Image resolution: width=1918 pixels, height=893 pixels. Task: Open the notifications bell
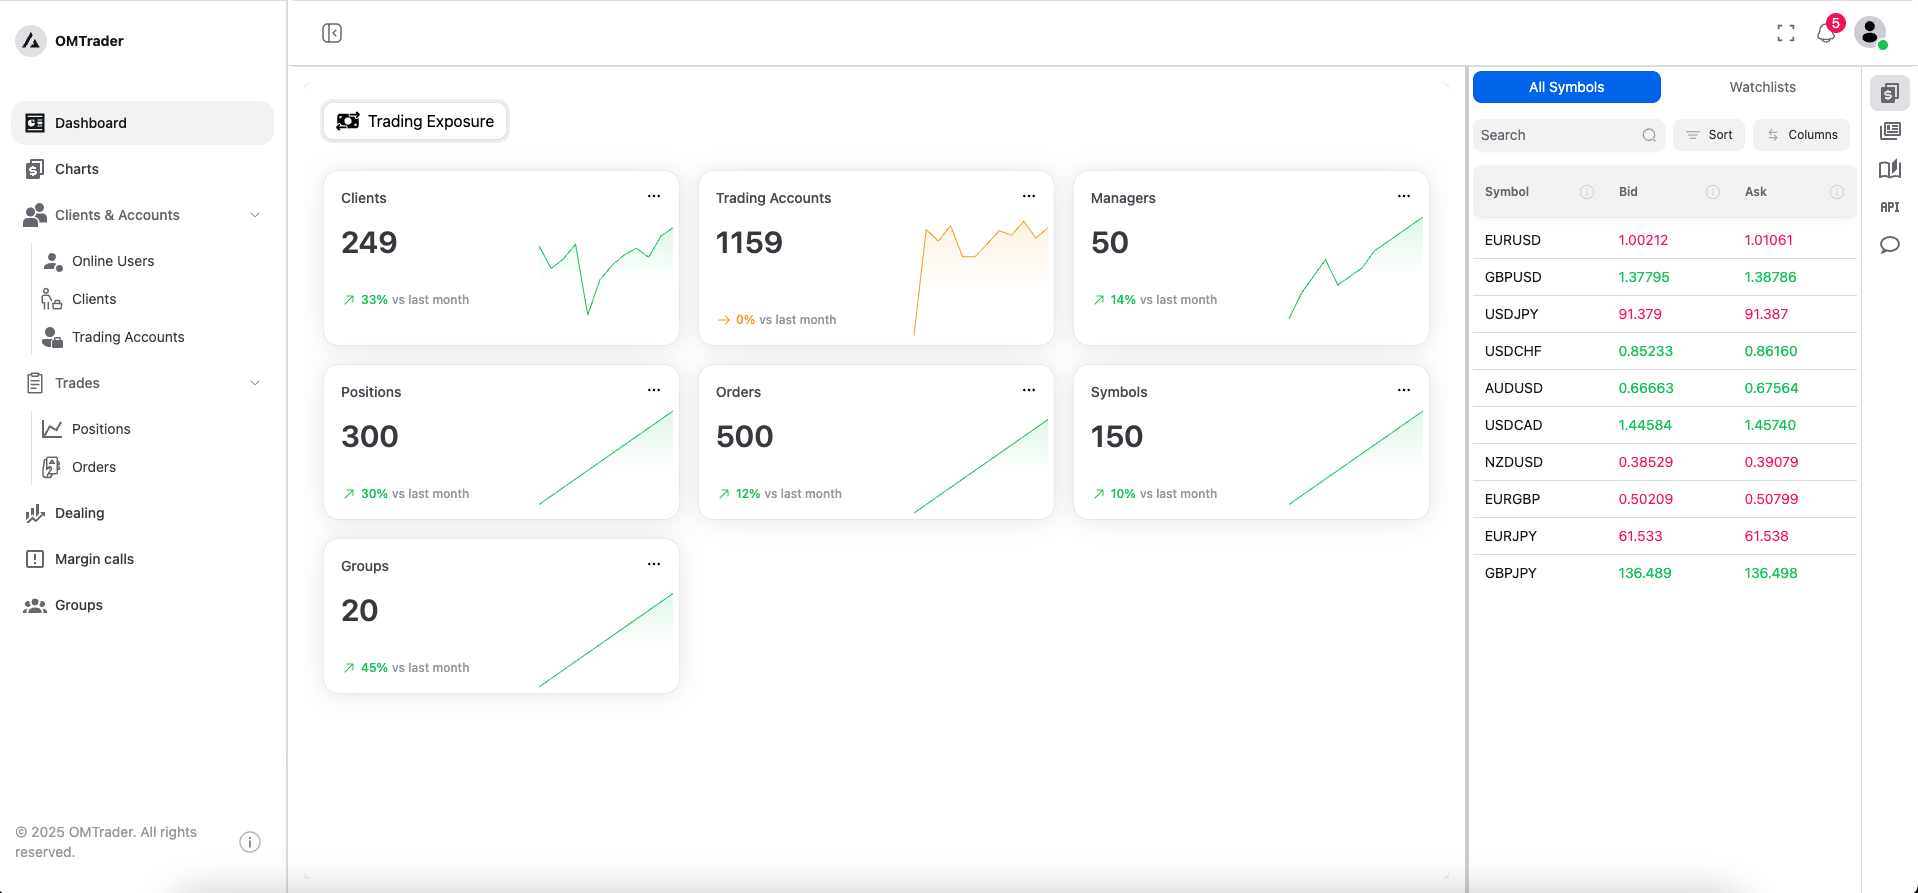pos(1826,33)
